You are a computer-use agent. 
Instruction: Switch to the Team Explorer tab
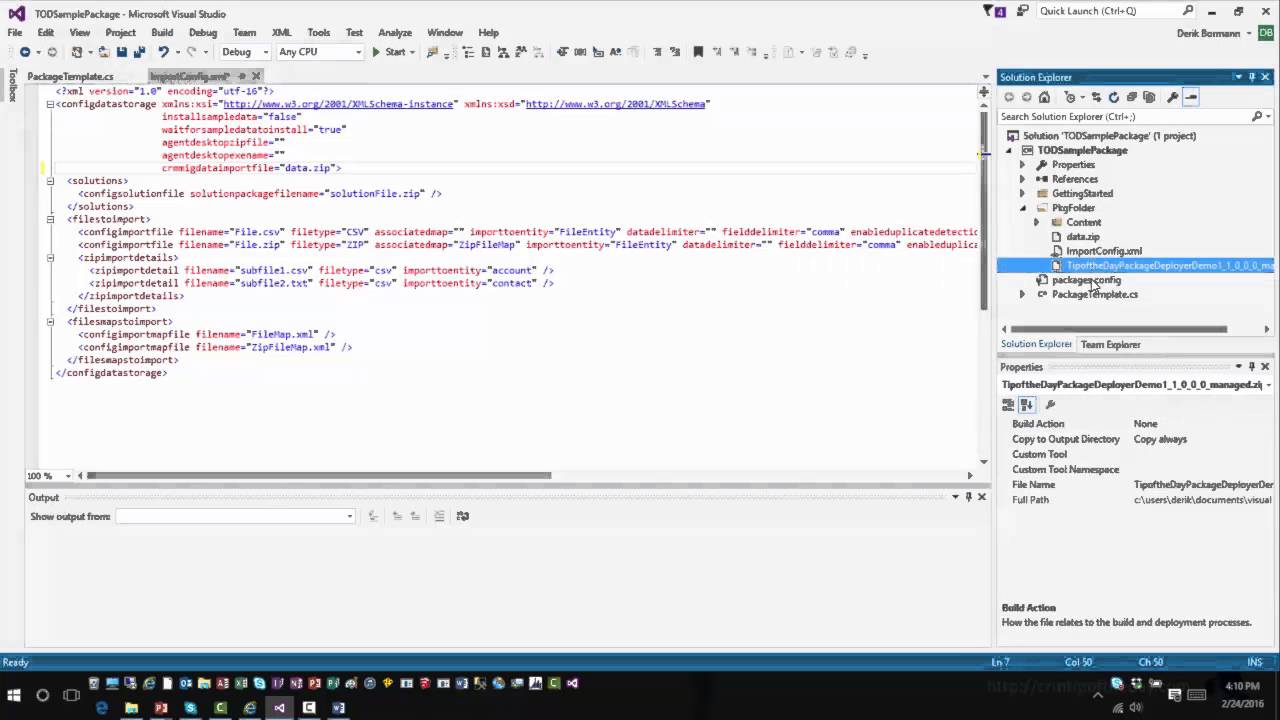(x=1110, y=344)
